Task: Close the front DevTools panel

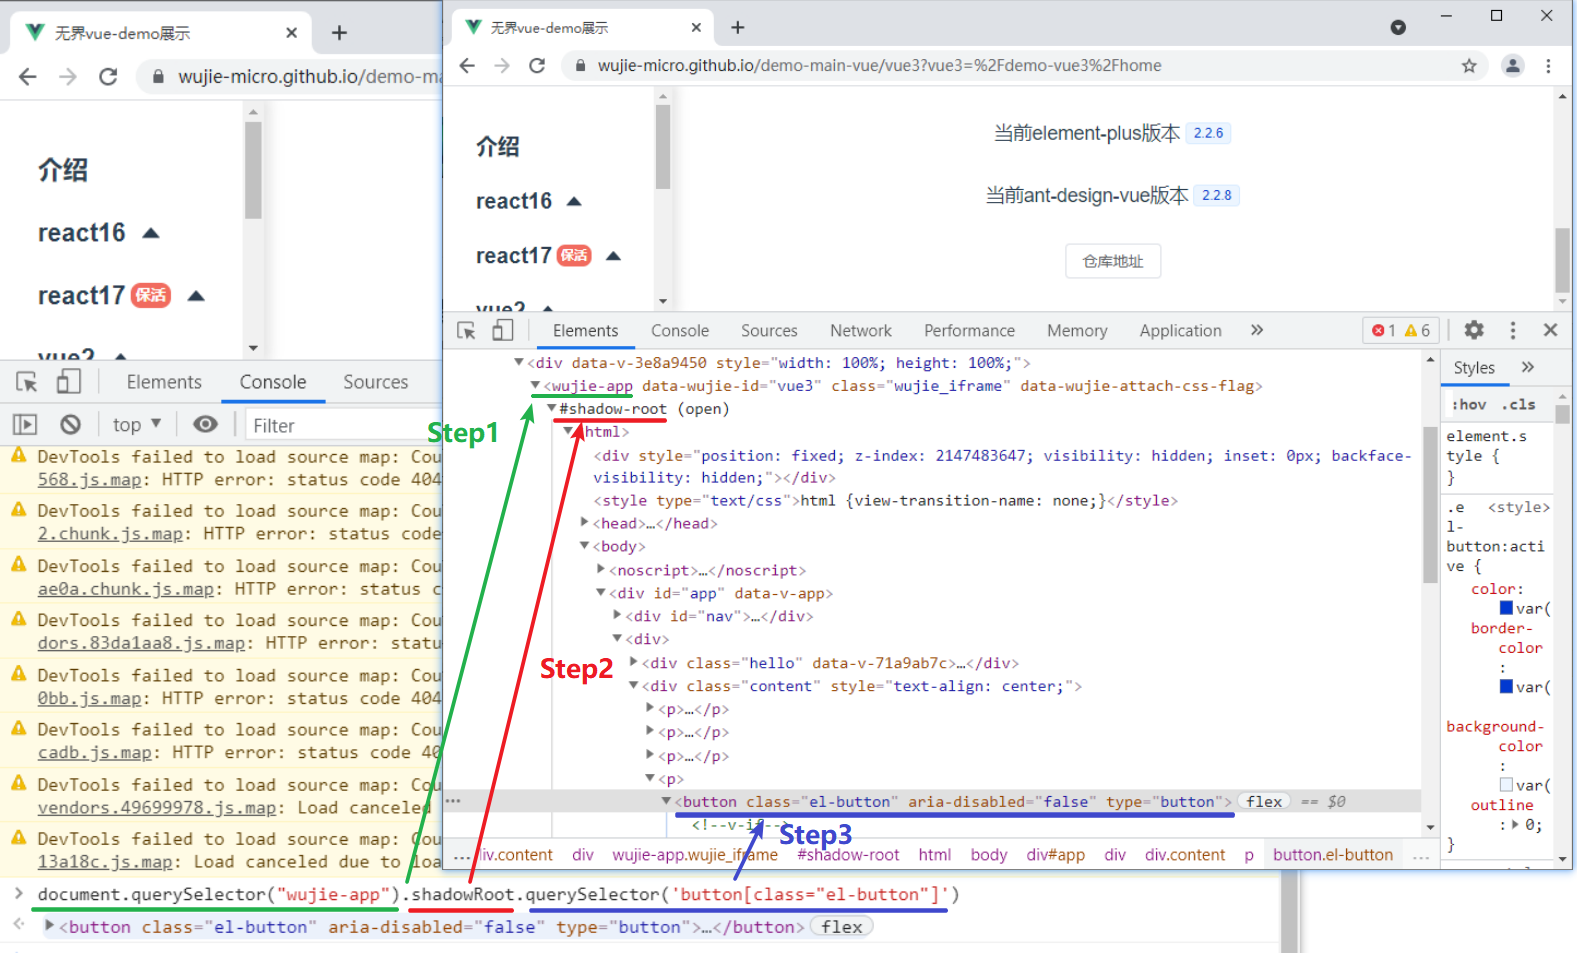Action: (1550, 330)
